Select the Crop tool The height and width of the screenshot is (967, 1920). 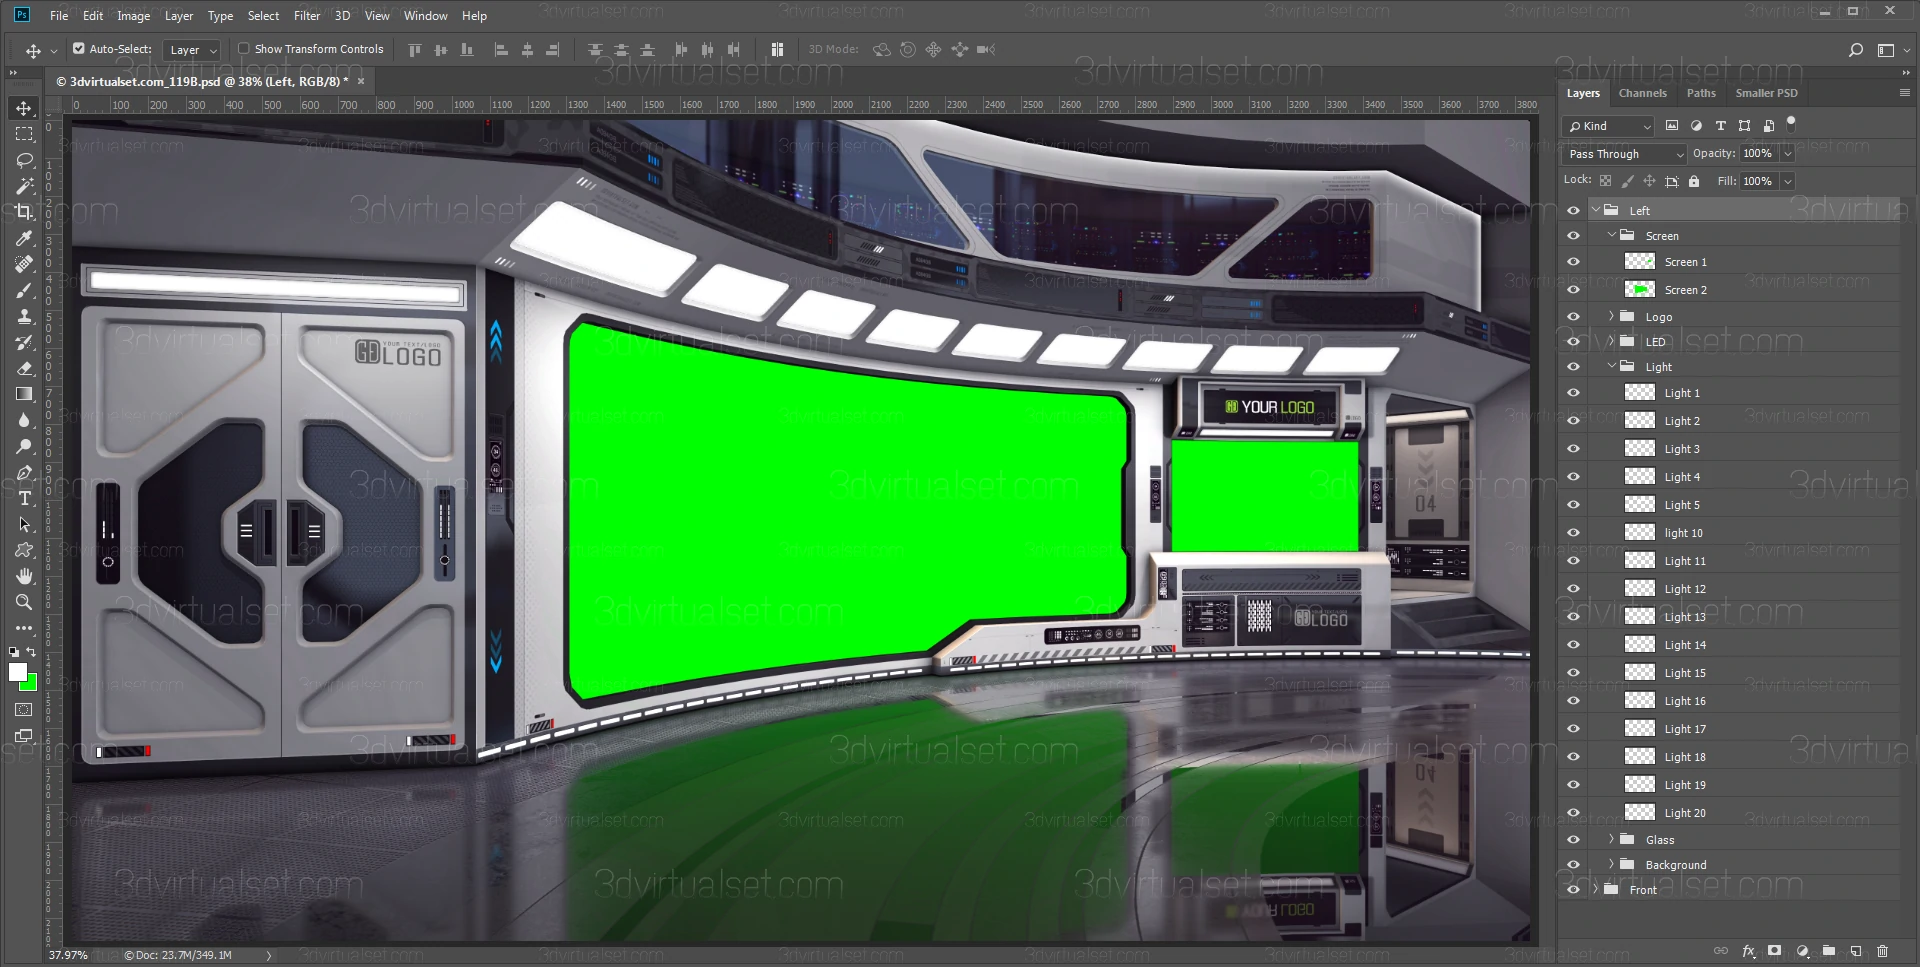point(24,212)
